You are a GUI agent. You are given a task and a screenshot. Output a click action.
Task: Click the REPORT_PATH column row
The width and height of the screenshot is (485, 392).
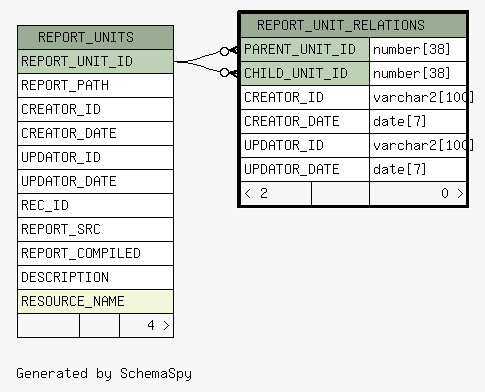(x=95, y=85)
